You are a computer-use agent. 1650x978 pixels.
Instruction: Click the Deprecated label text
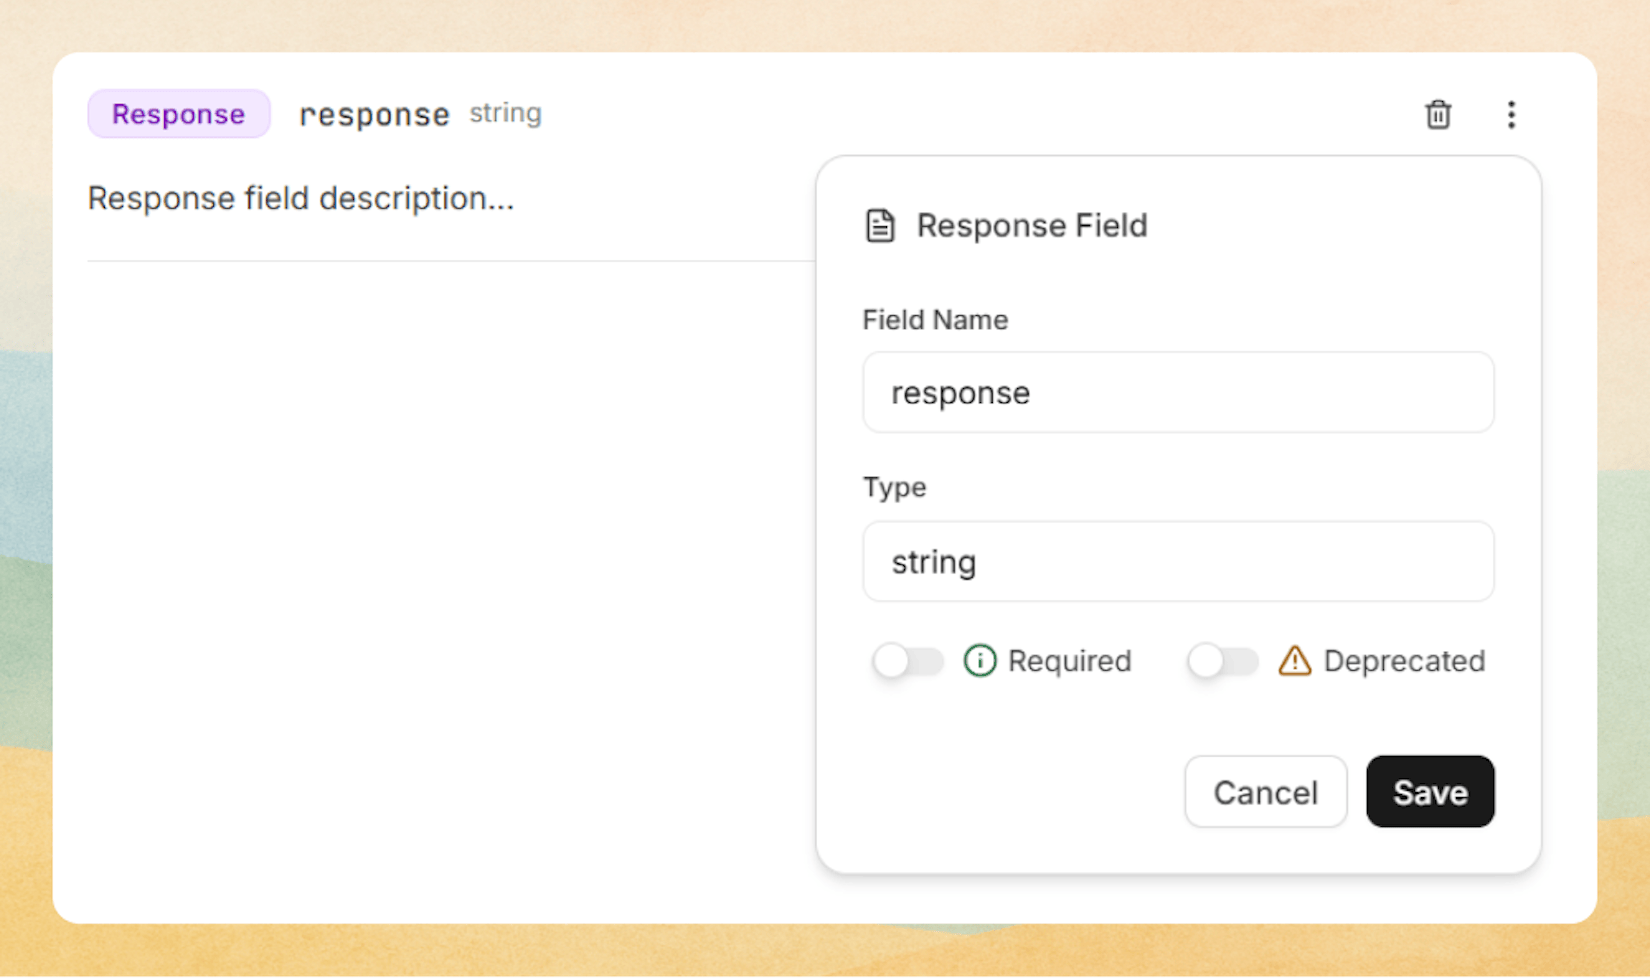(x=1404, y=661)
